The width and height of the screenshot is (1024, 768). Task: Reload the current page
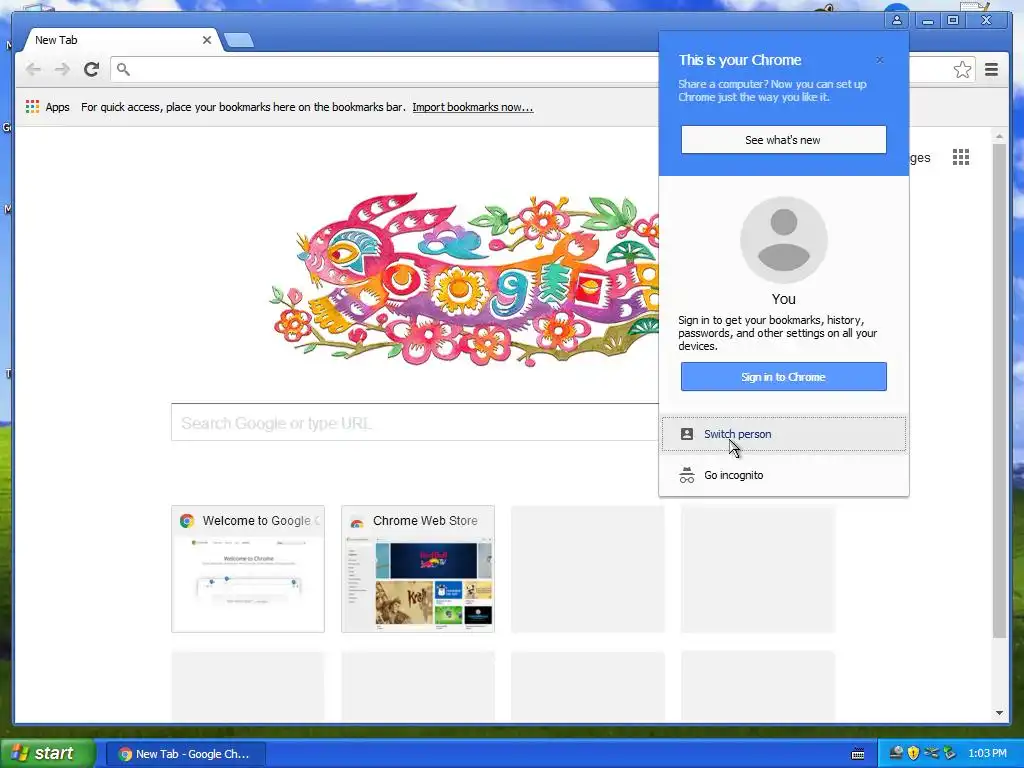point(91,69)
